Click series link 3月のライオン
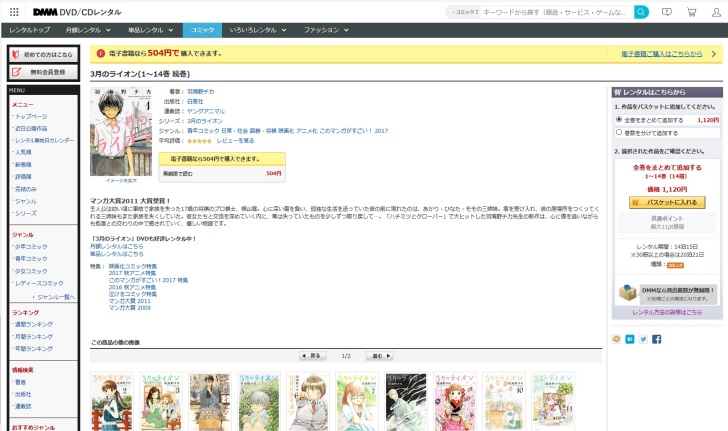 point(205,121)
